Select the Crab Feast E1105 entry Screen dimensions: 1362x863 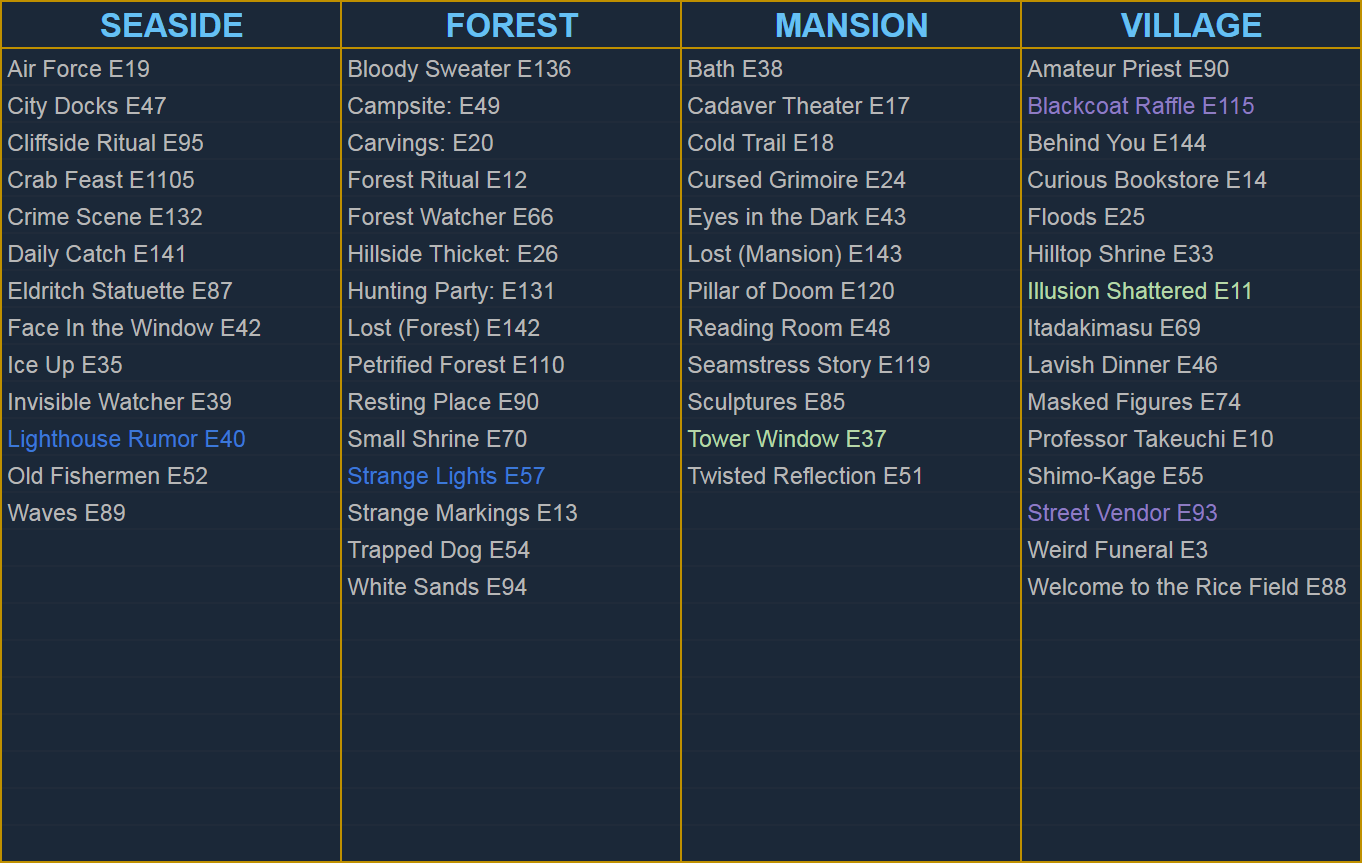pos(101,180)
